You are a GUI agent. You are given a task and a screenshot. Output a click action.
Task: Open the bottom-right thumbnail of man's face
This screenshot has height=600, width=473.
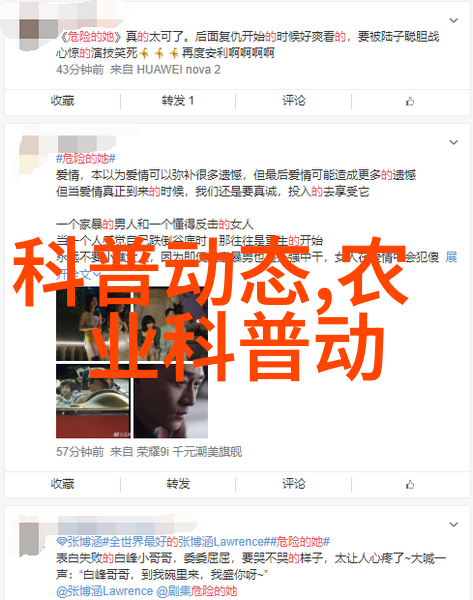(x=171, y=401)
